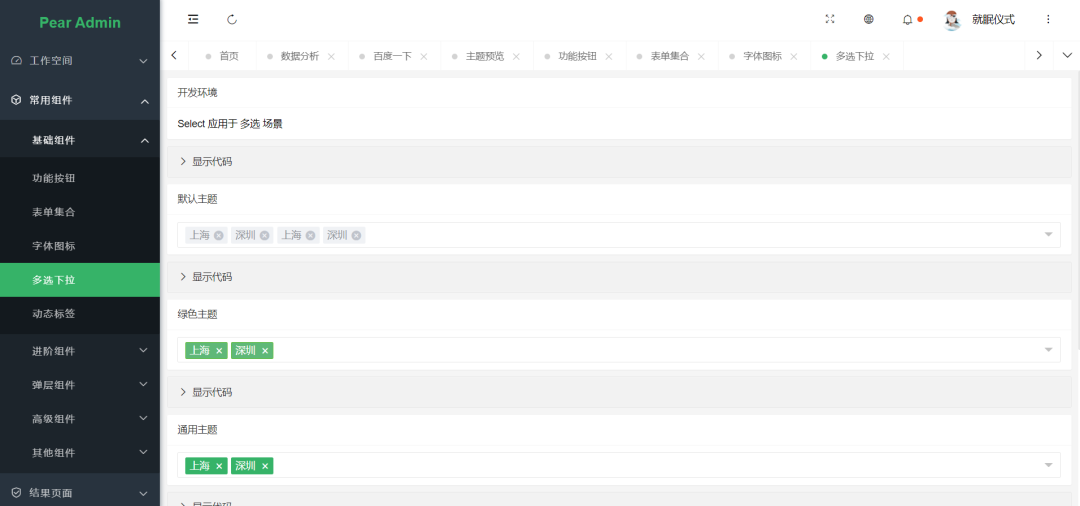Collapse the sidebar with the menu fold icon

click(x=193, y=19)
